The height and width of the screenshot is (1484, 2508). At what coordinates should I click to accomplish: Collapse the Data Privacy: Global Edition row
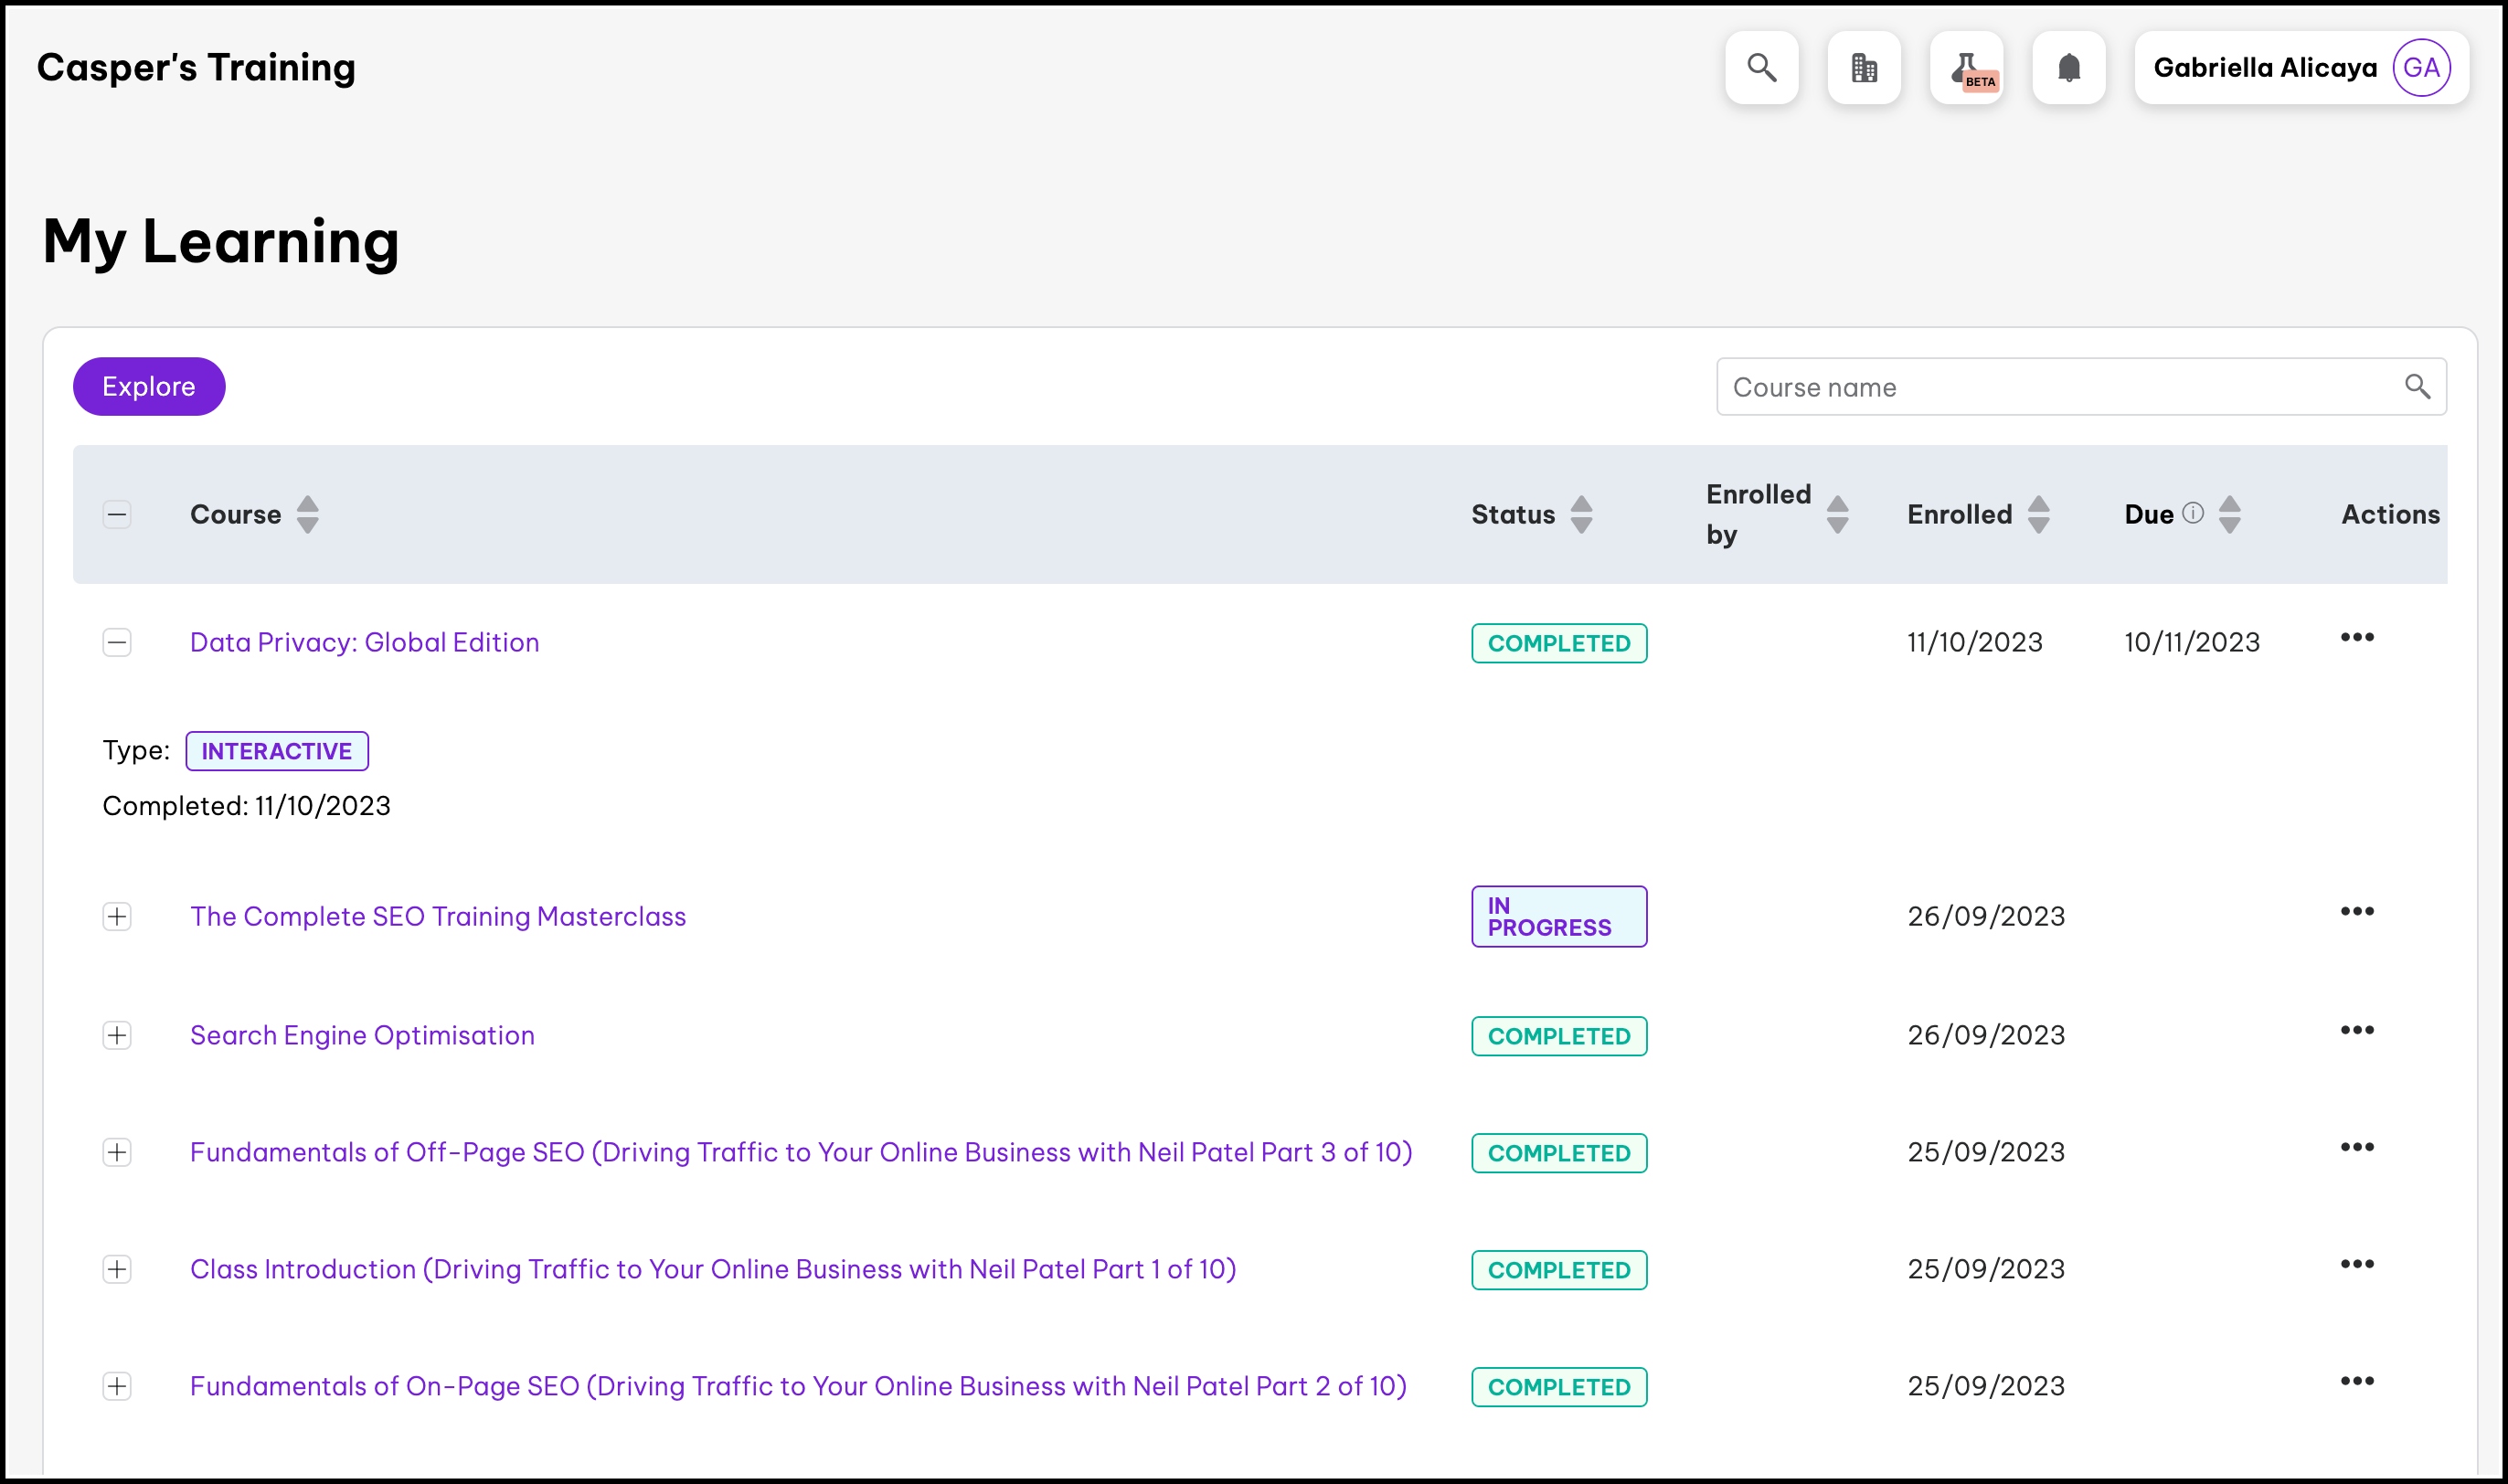[x=117, y=642]
